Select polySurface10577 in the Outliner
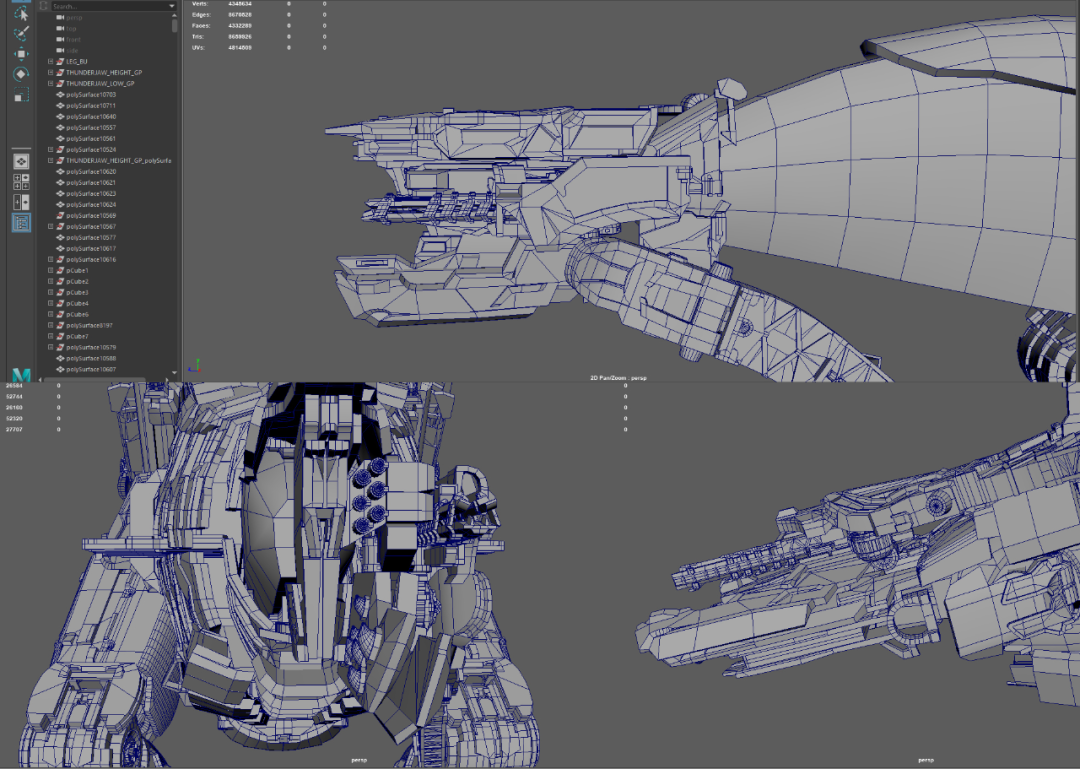The width and height of the screenshot is (1080, 769). pyautogui.click(x=91, y=238)
